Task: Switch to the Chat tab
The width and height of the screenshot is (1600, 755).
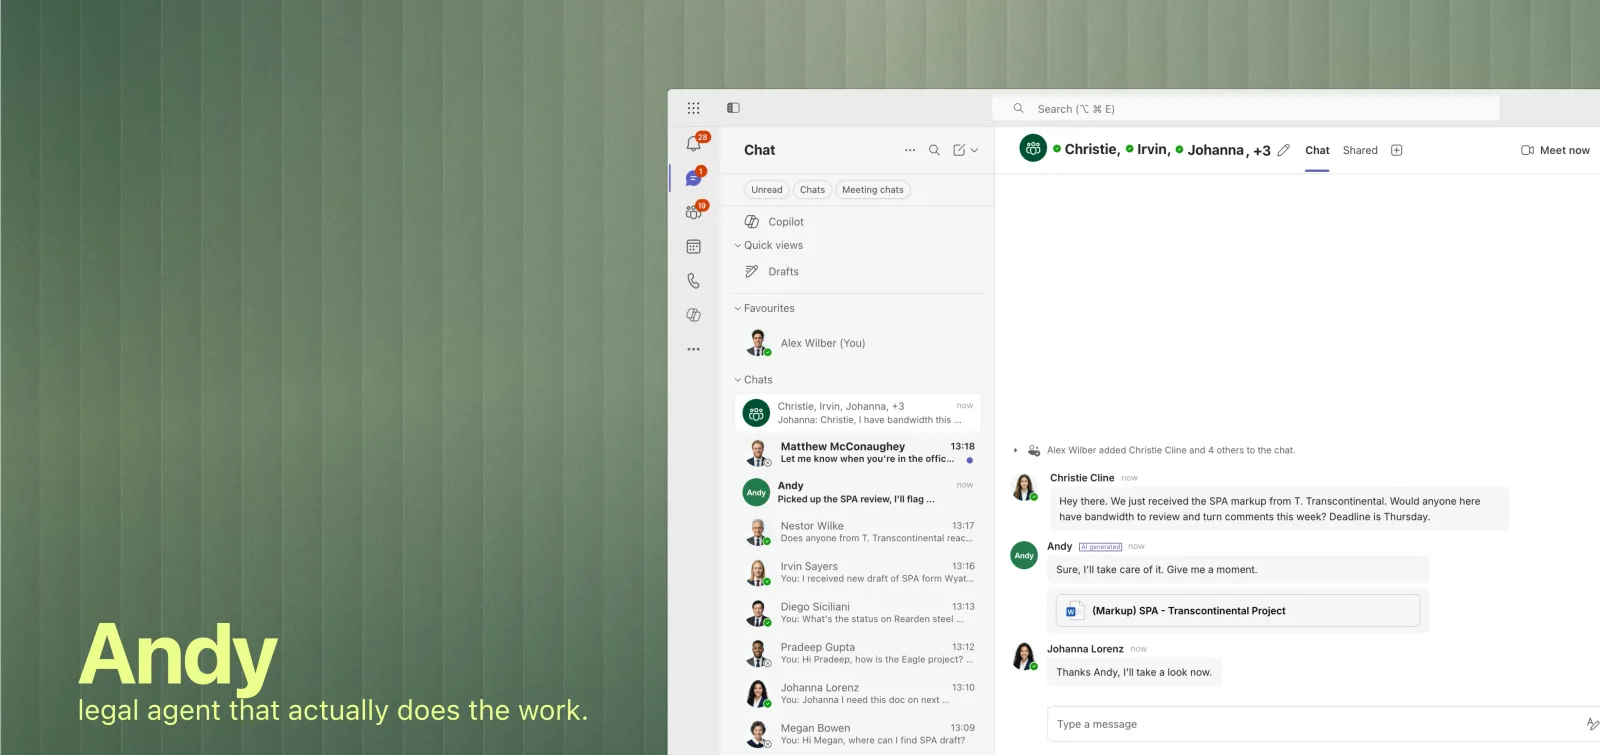Action: [1317, 150]
